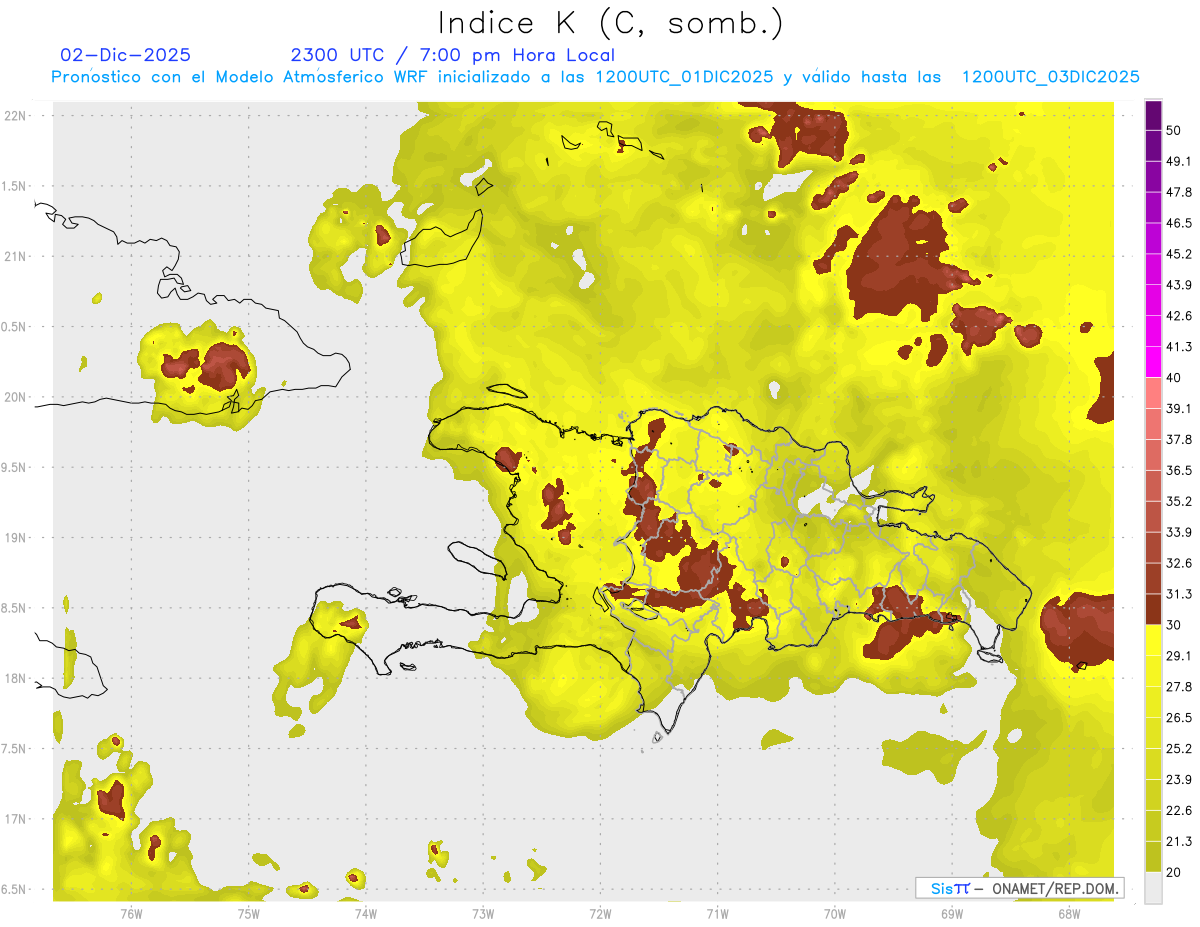Viewport: 1200px width, 927px height.
Task: Click the '50' value on the color scale
Action: tap(1175, 130)
